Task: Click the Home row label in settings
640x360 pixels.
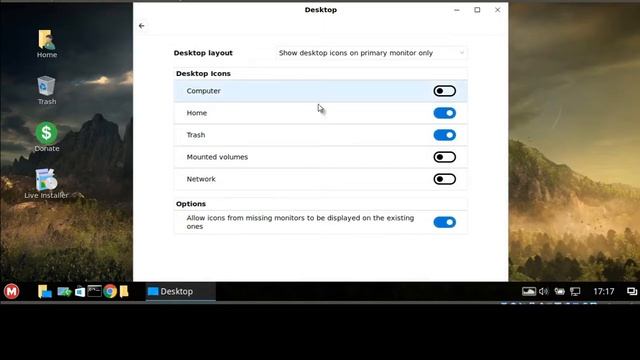Action: 197,113
